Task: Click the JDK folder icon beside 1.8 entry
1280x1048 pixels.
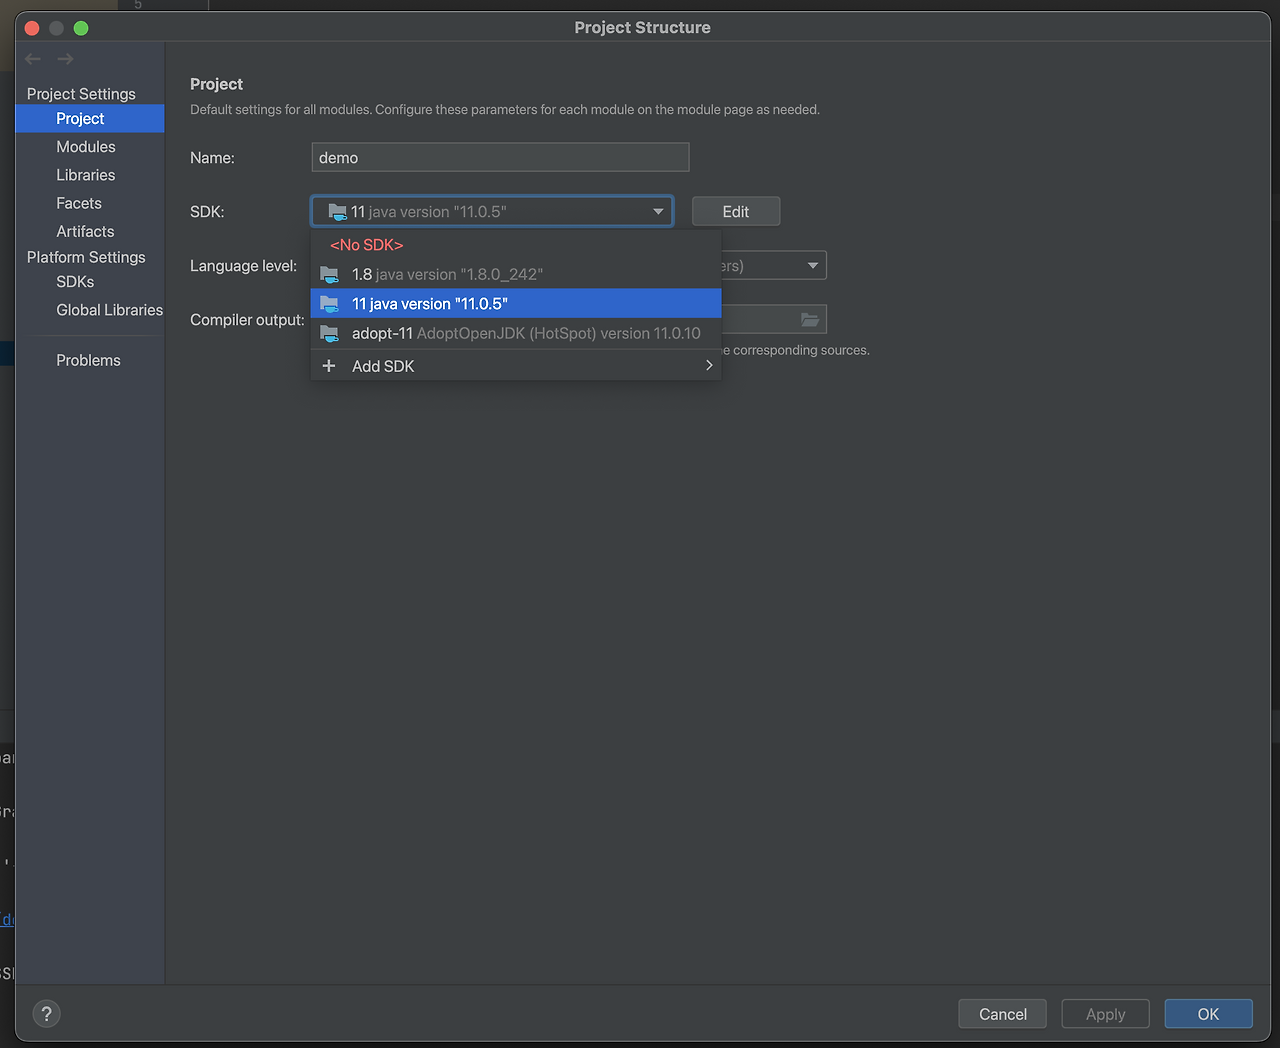Action: click(x=329, y=274)
